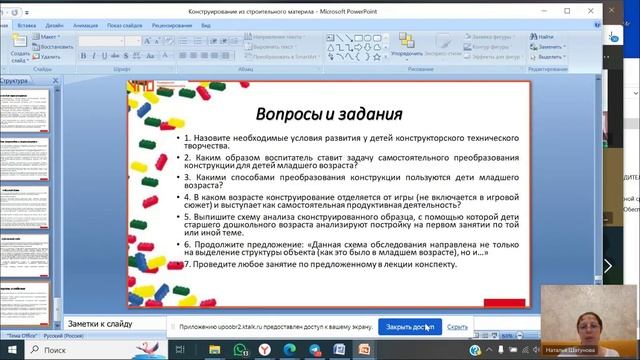Toggle the text Shadow (S) button
The image size is (640, 360).
tap(126, 56)
